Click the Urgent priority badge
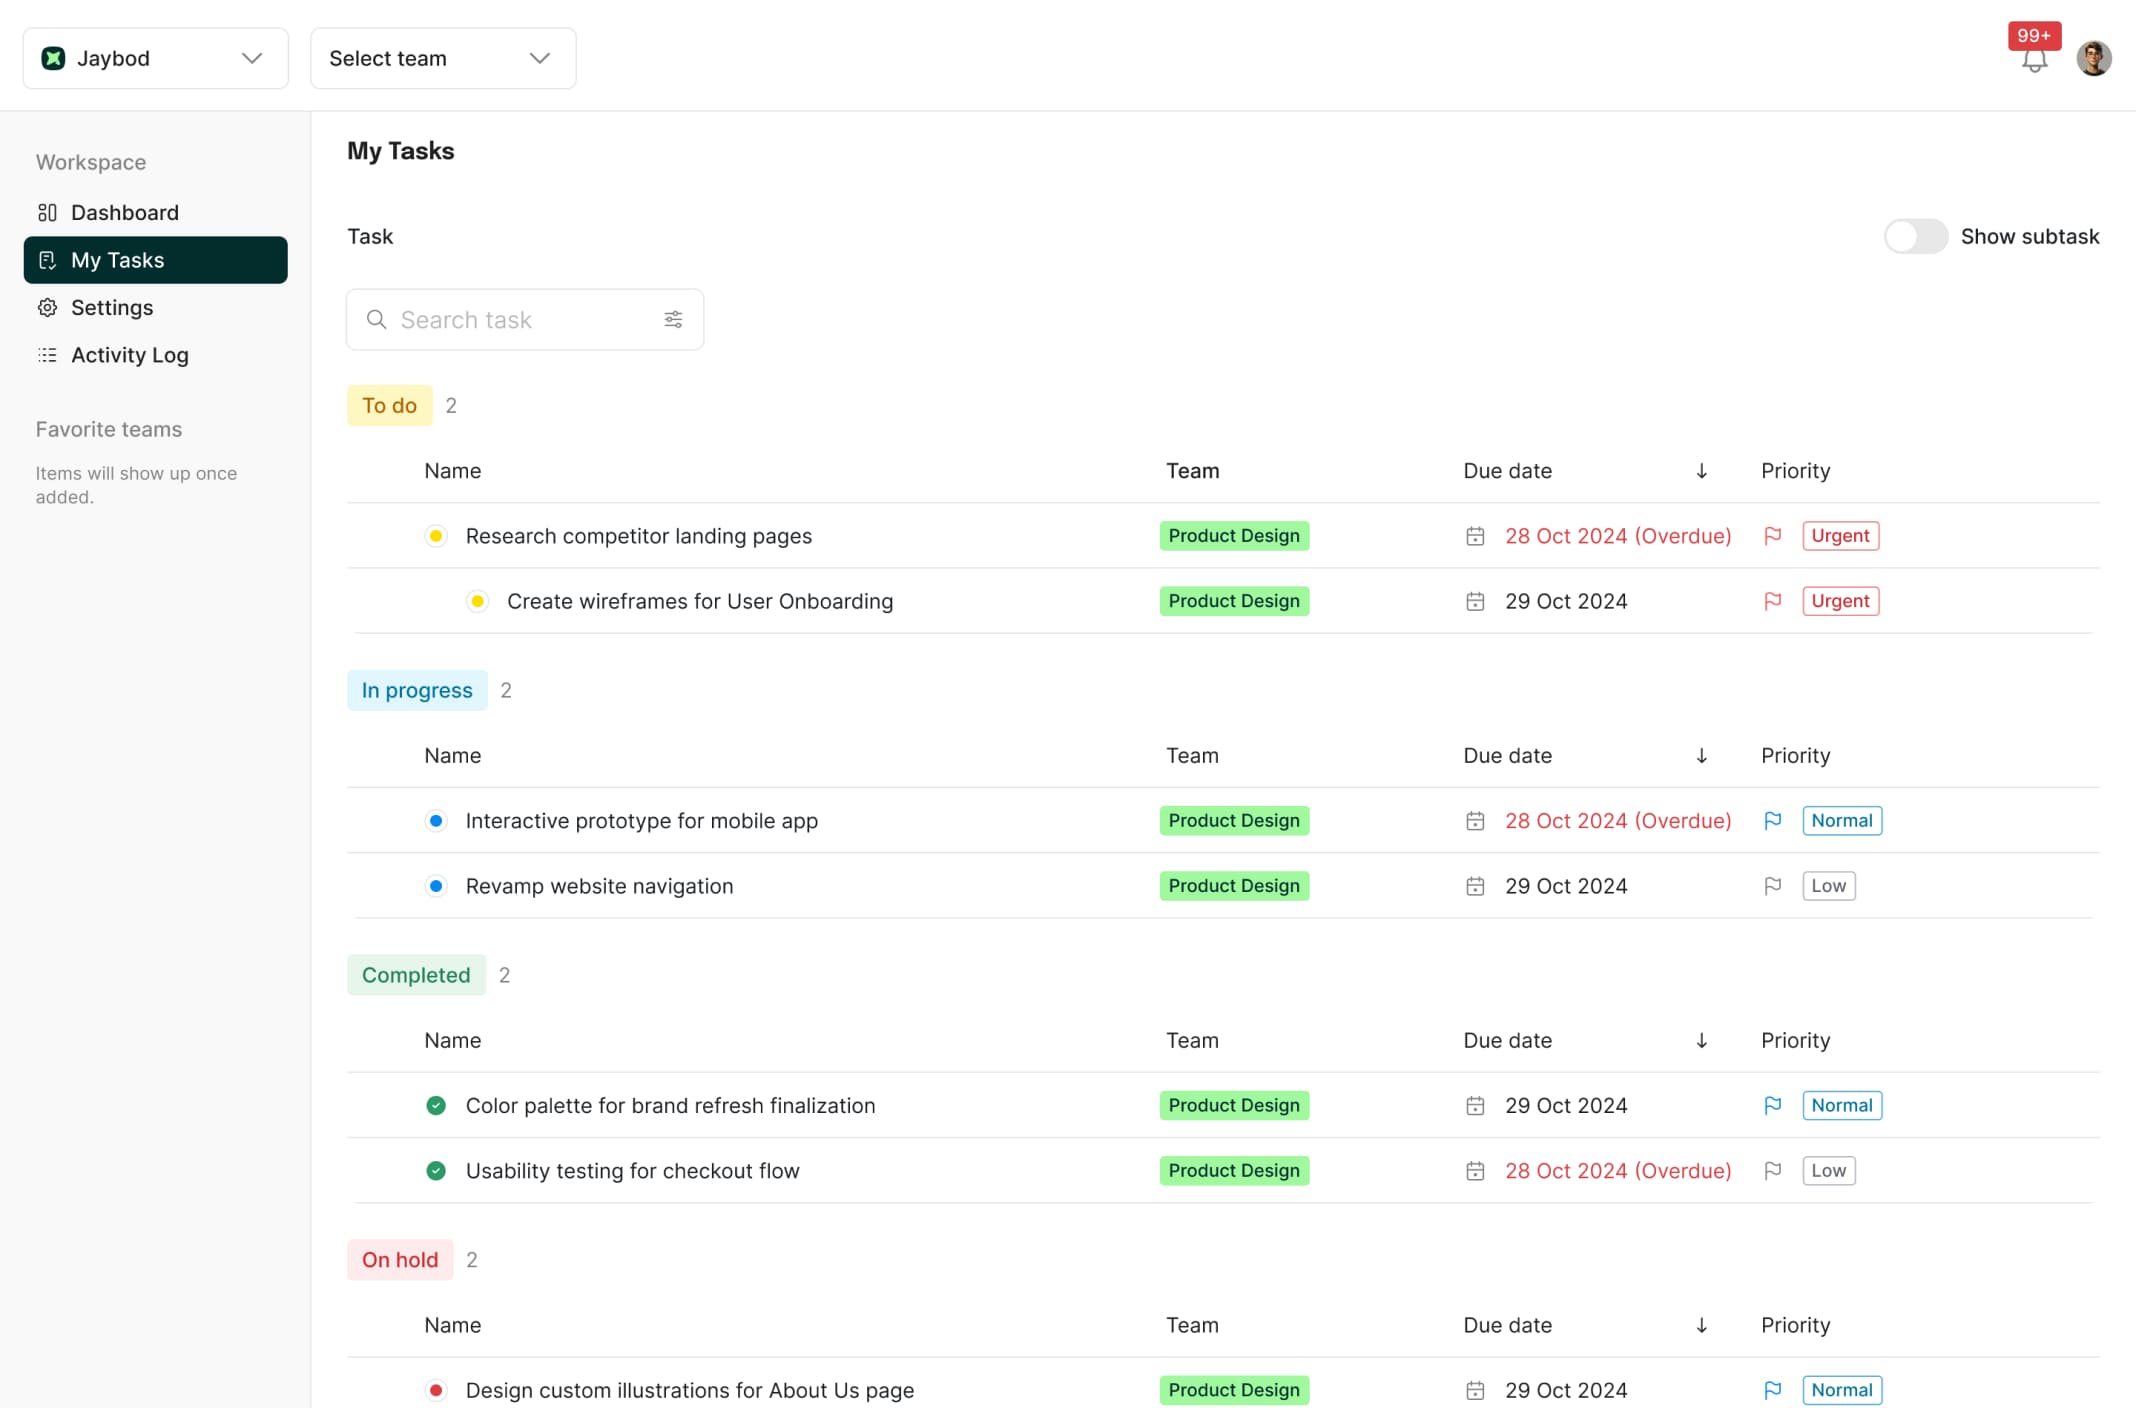This screenshot has height=1408, width=2136. 1839,535
